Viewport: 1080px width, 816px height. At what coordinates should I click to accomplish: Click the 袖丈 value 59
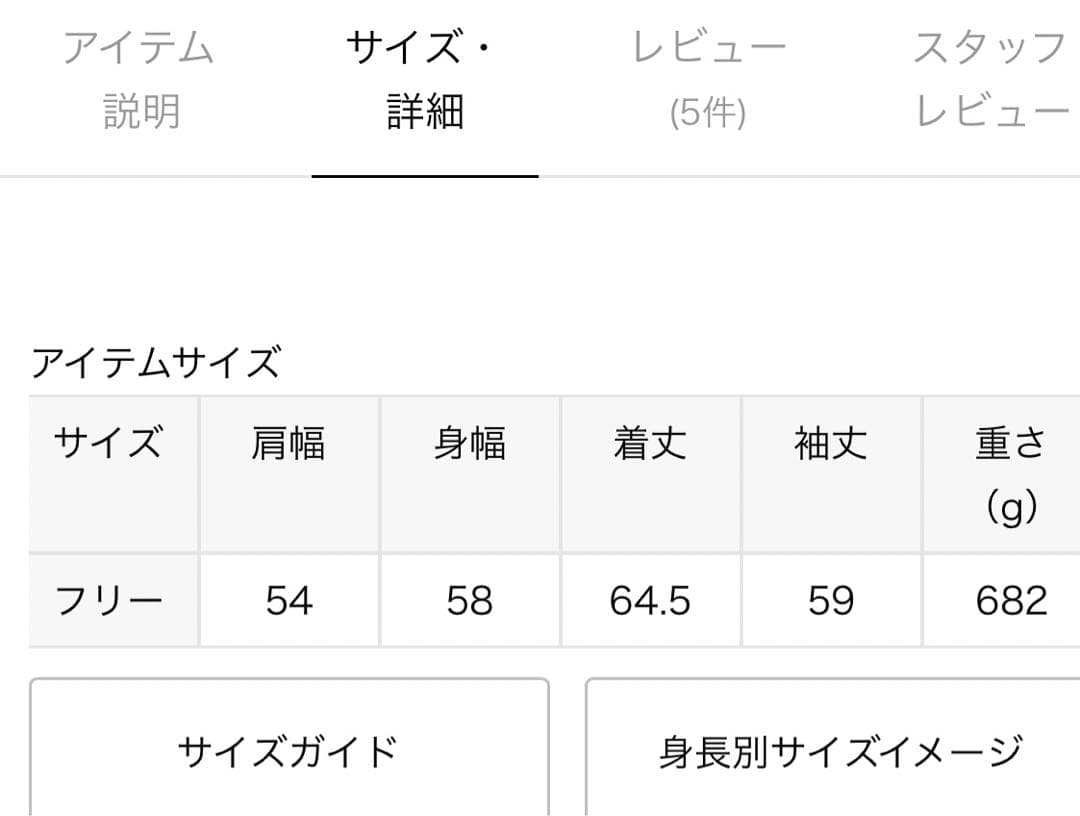(x=832, y=599)
